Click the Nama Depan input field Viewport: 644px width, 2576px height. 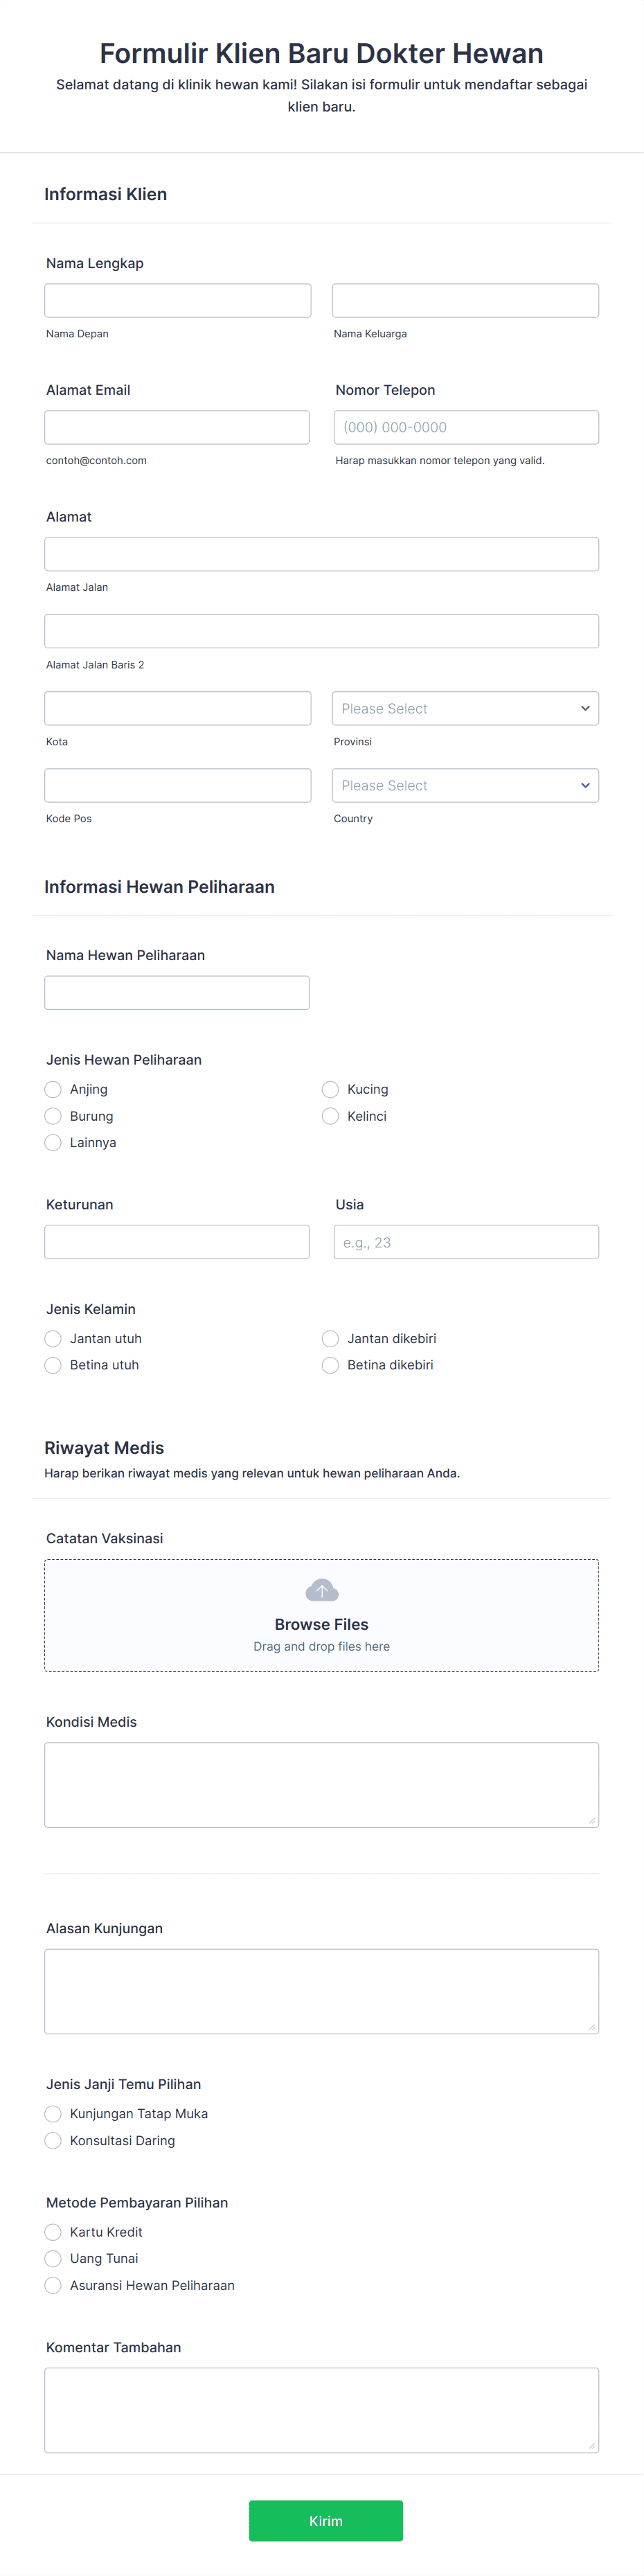tap(177, 299)
